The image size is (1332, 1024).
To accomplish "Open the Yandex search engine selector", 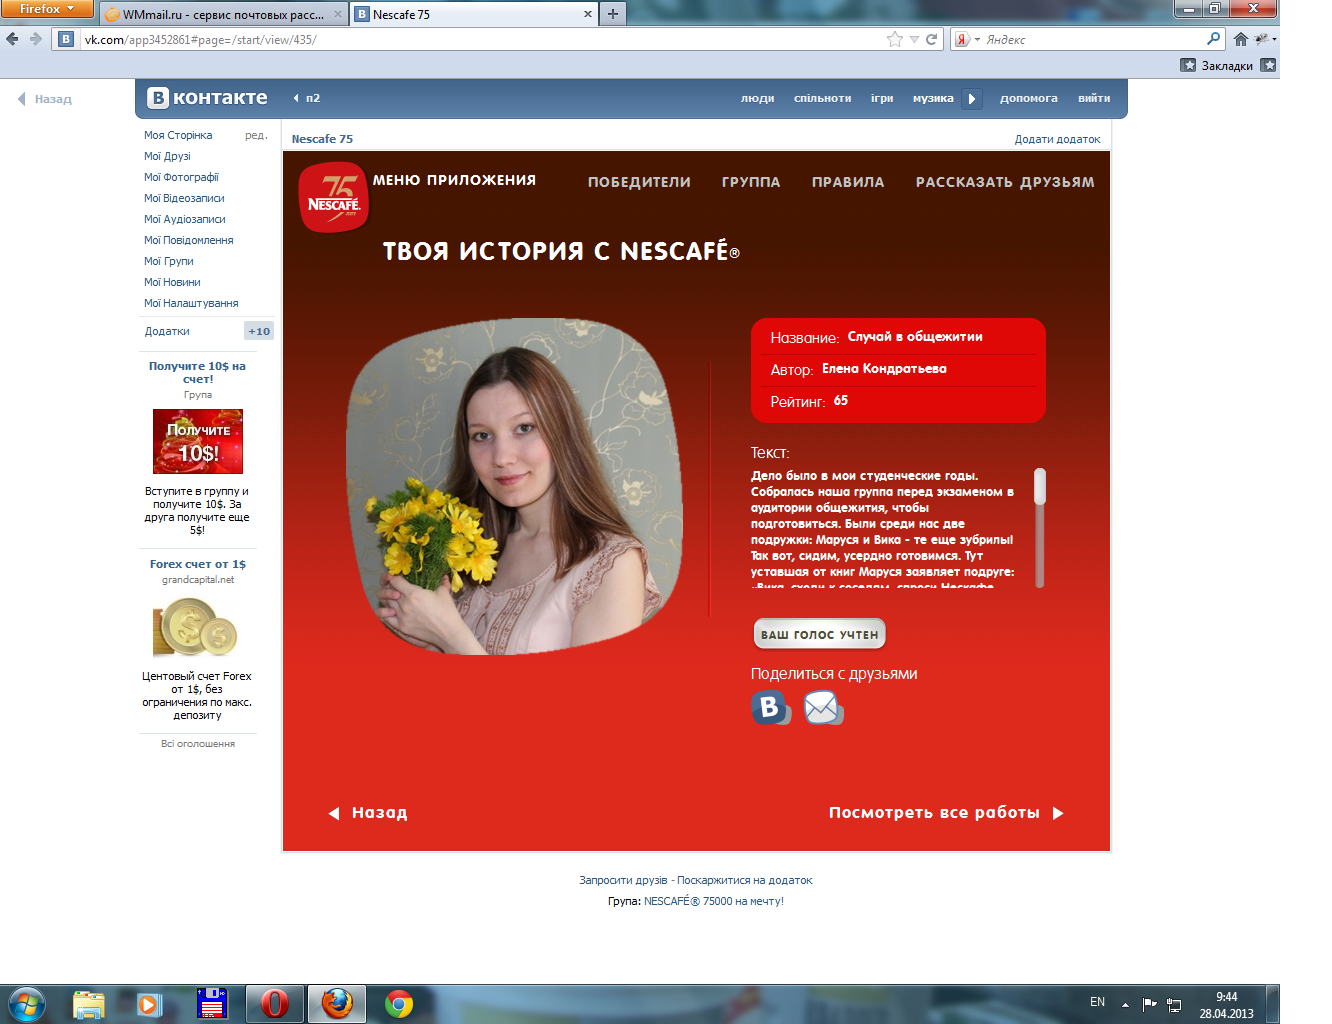I will 967,39.
